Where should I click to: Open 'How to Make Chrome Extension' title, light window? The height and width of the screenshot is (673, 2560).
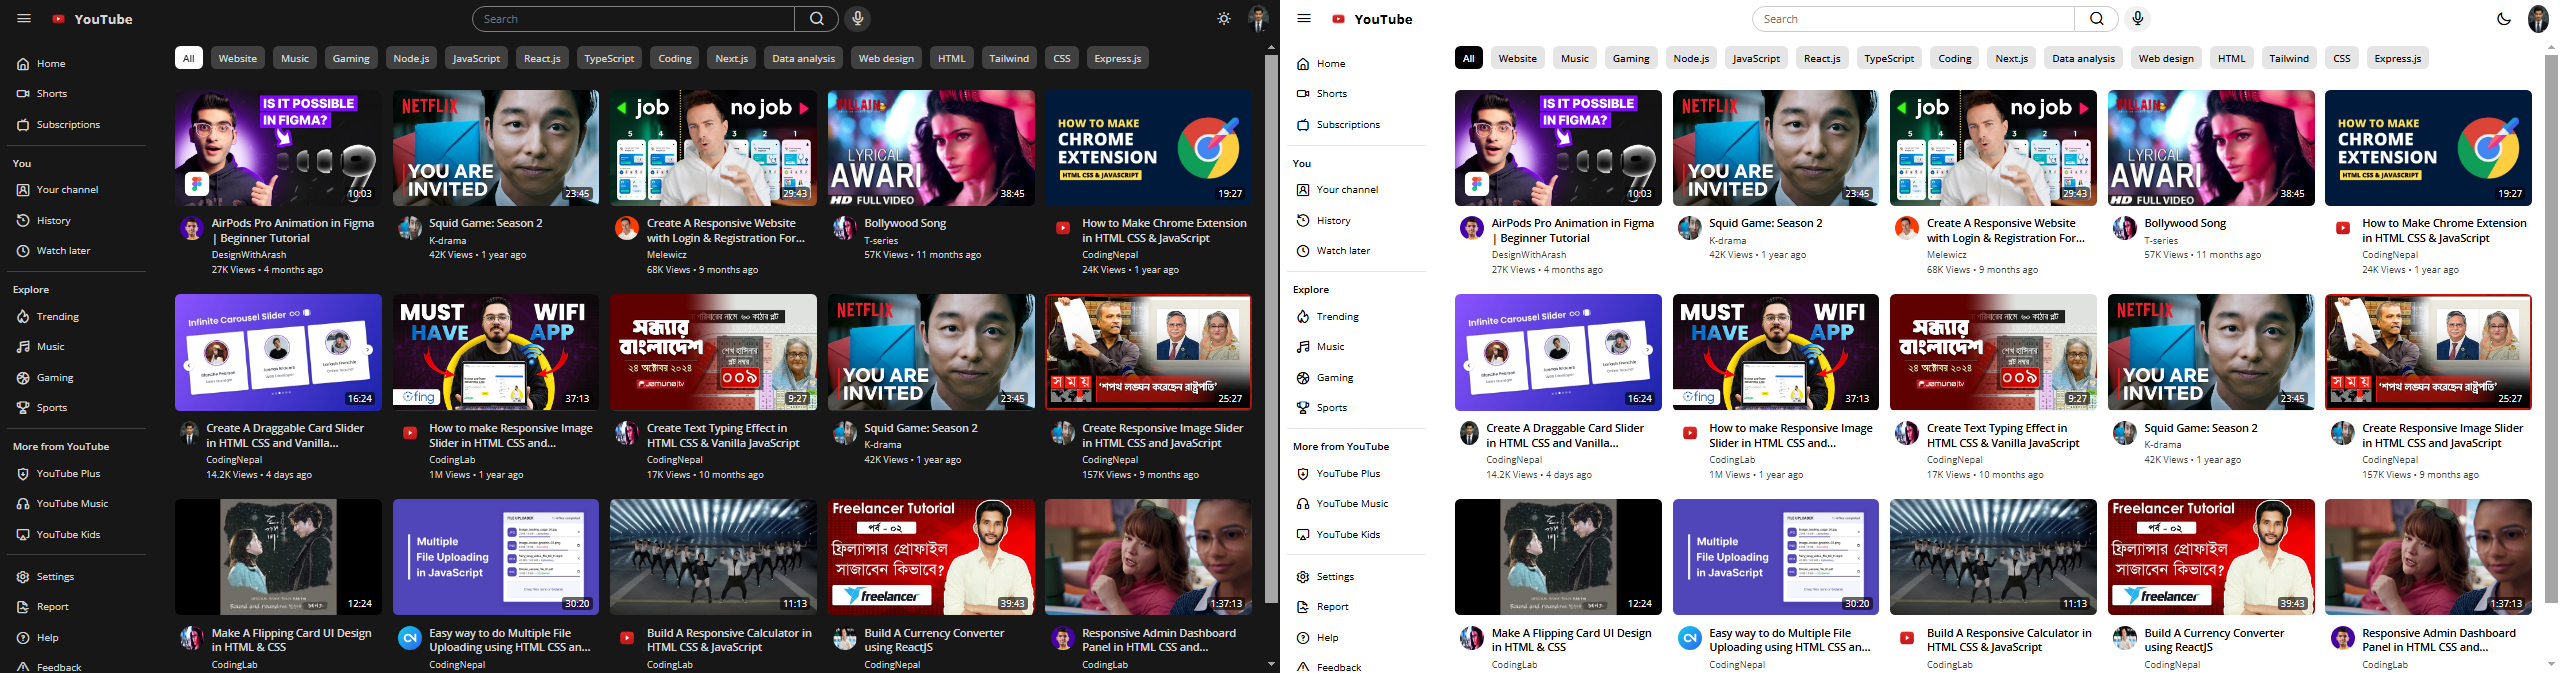pyautogui.click(x=2444, y=231)
